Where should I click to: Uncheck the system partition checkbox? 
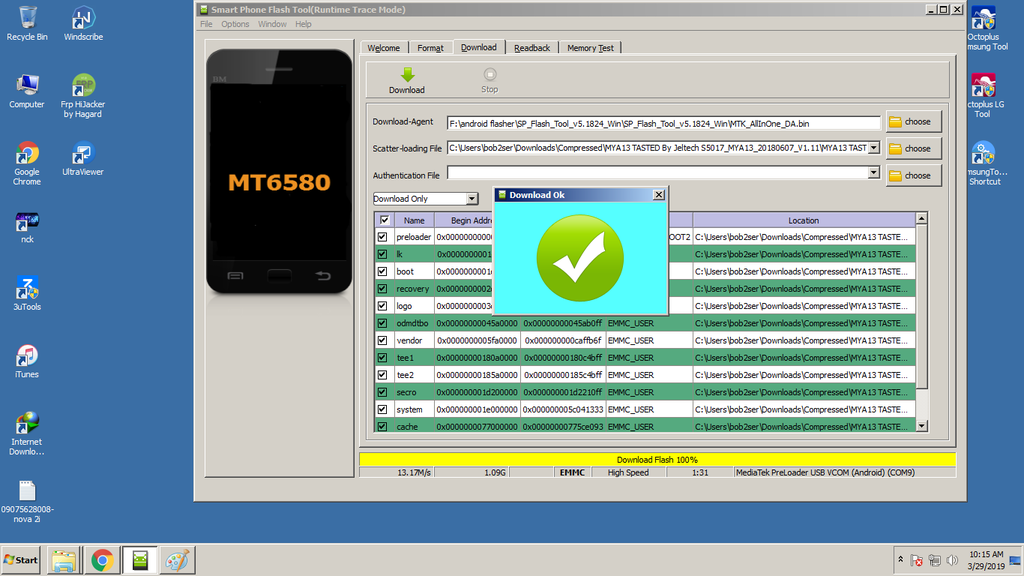coord(382,409)
